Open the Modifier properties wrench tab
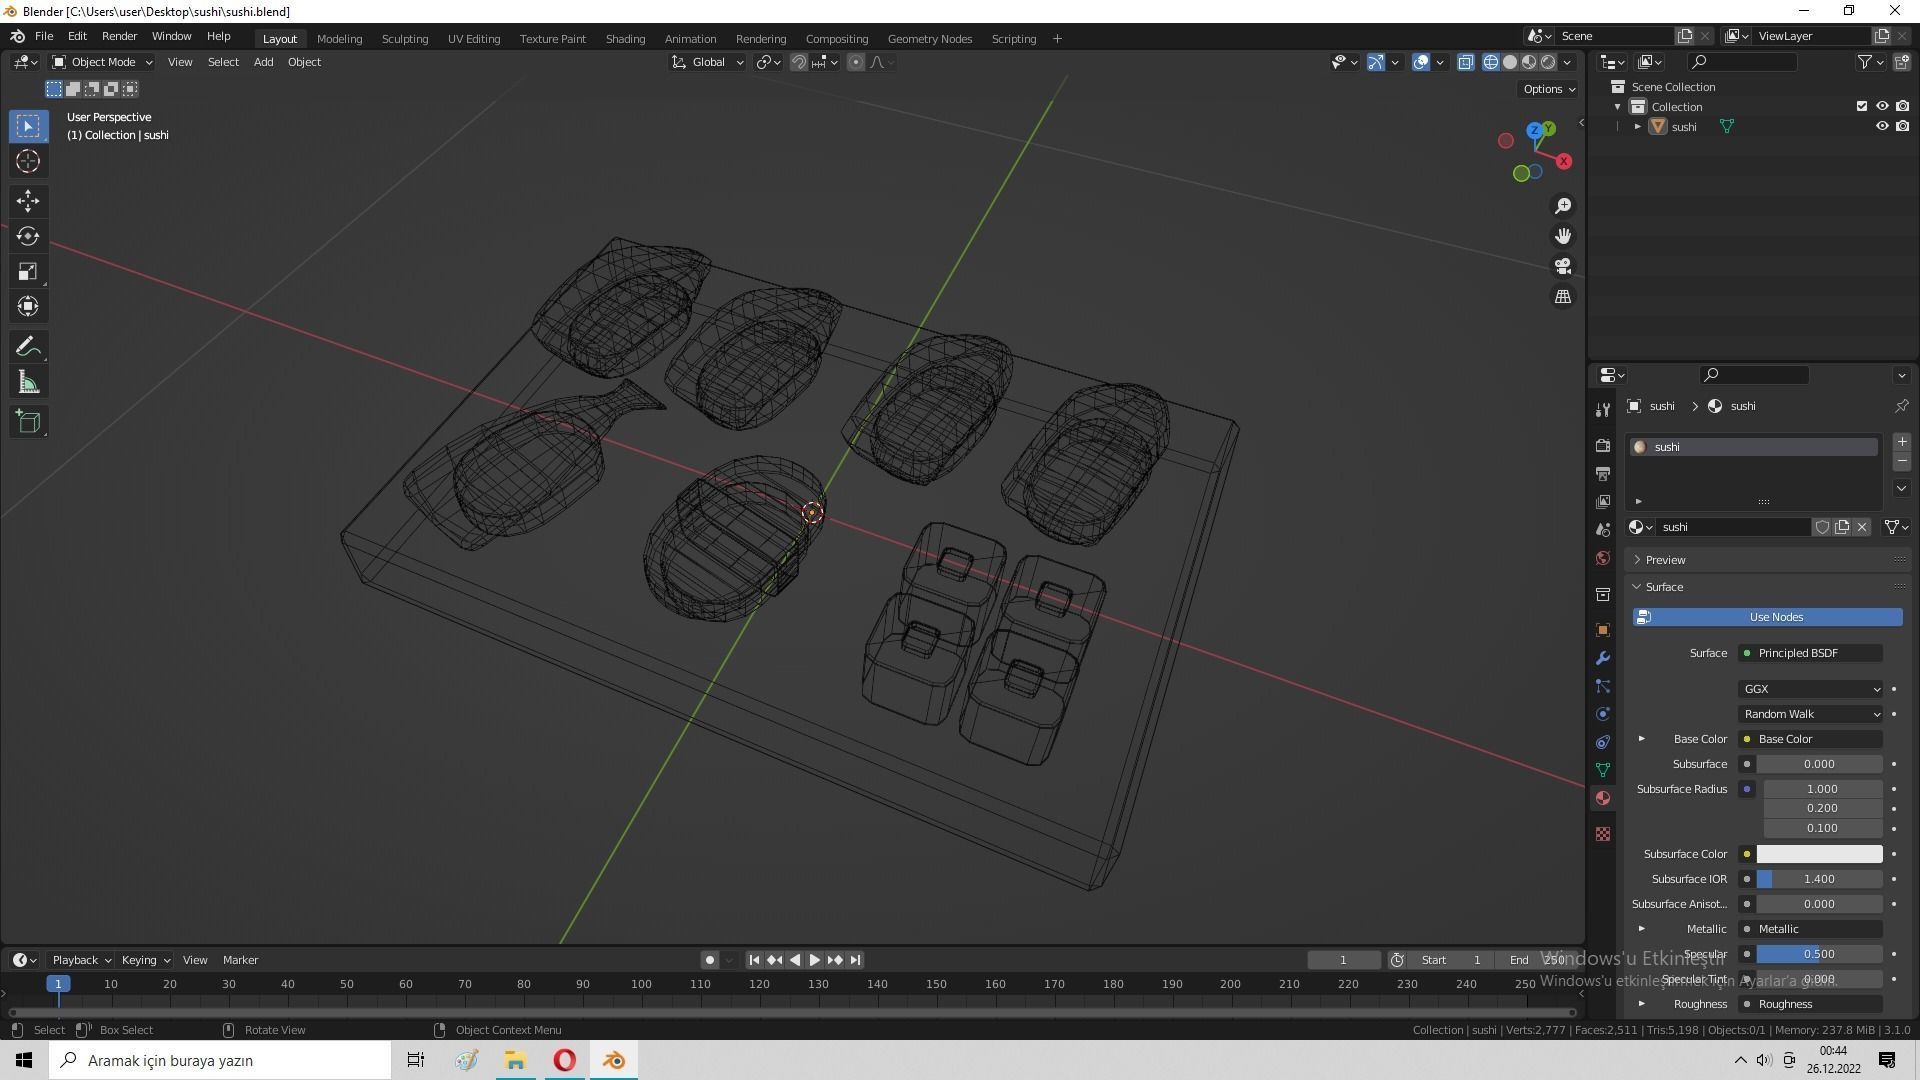 (x=1603, y=658)
